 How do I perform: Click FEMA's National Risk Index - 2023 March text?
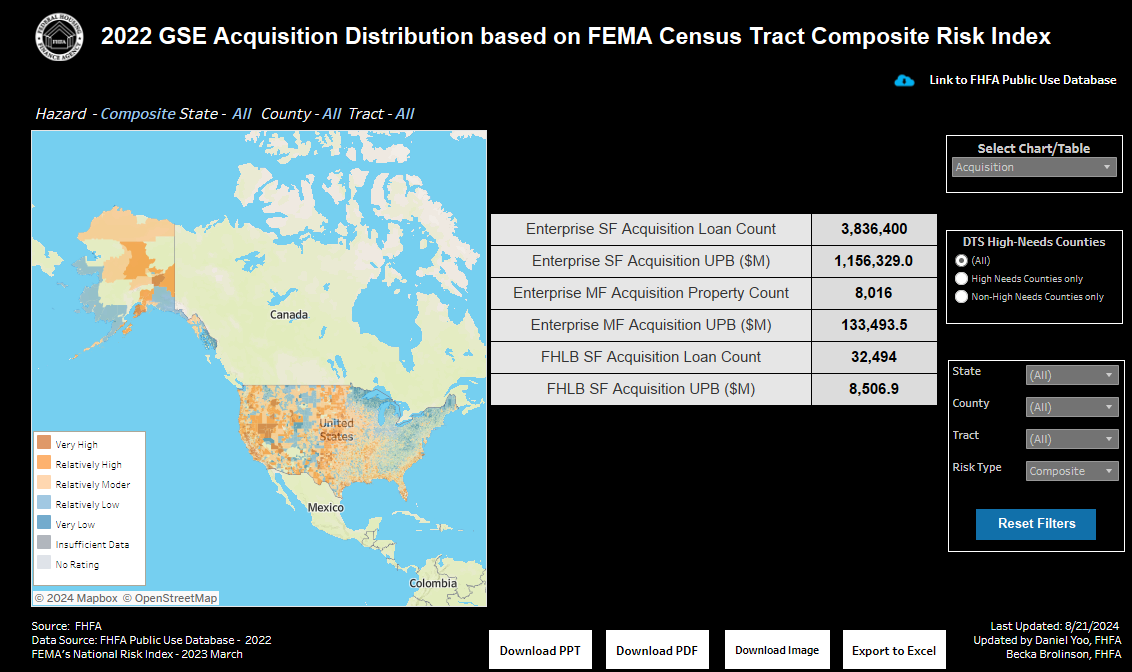pyautogui.click(x=137, y=654)
